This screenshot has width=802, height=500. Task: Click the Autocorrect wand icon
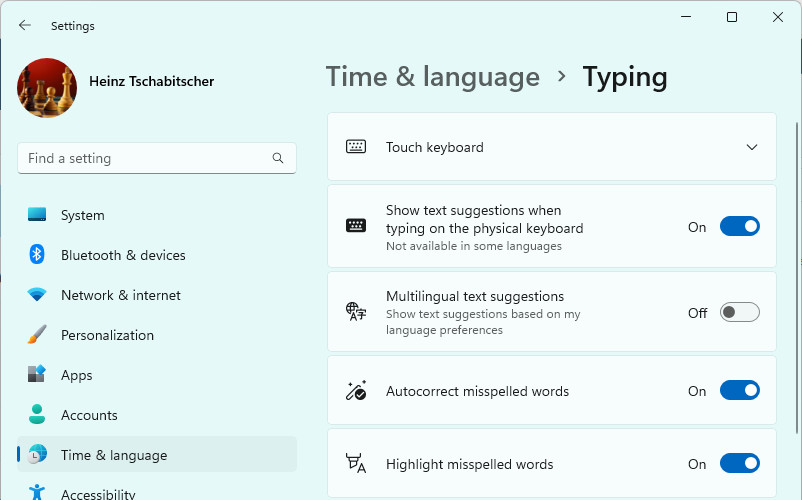tap(356, 390)
